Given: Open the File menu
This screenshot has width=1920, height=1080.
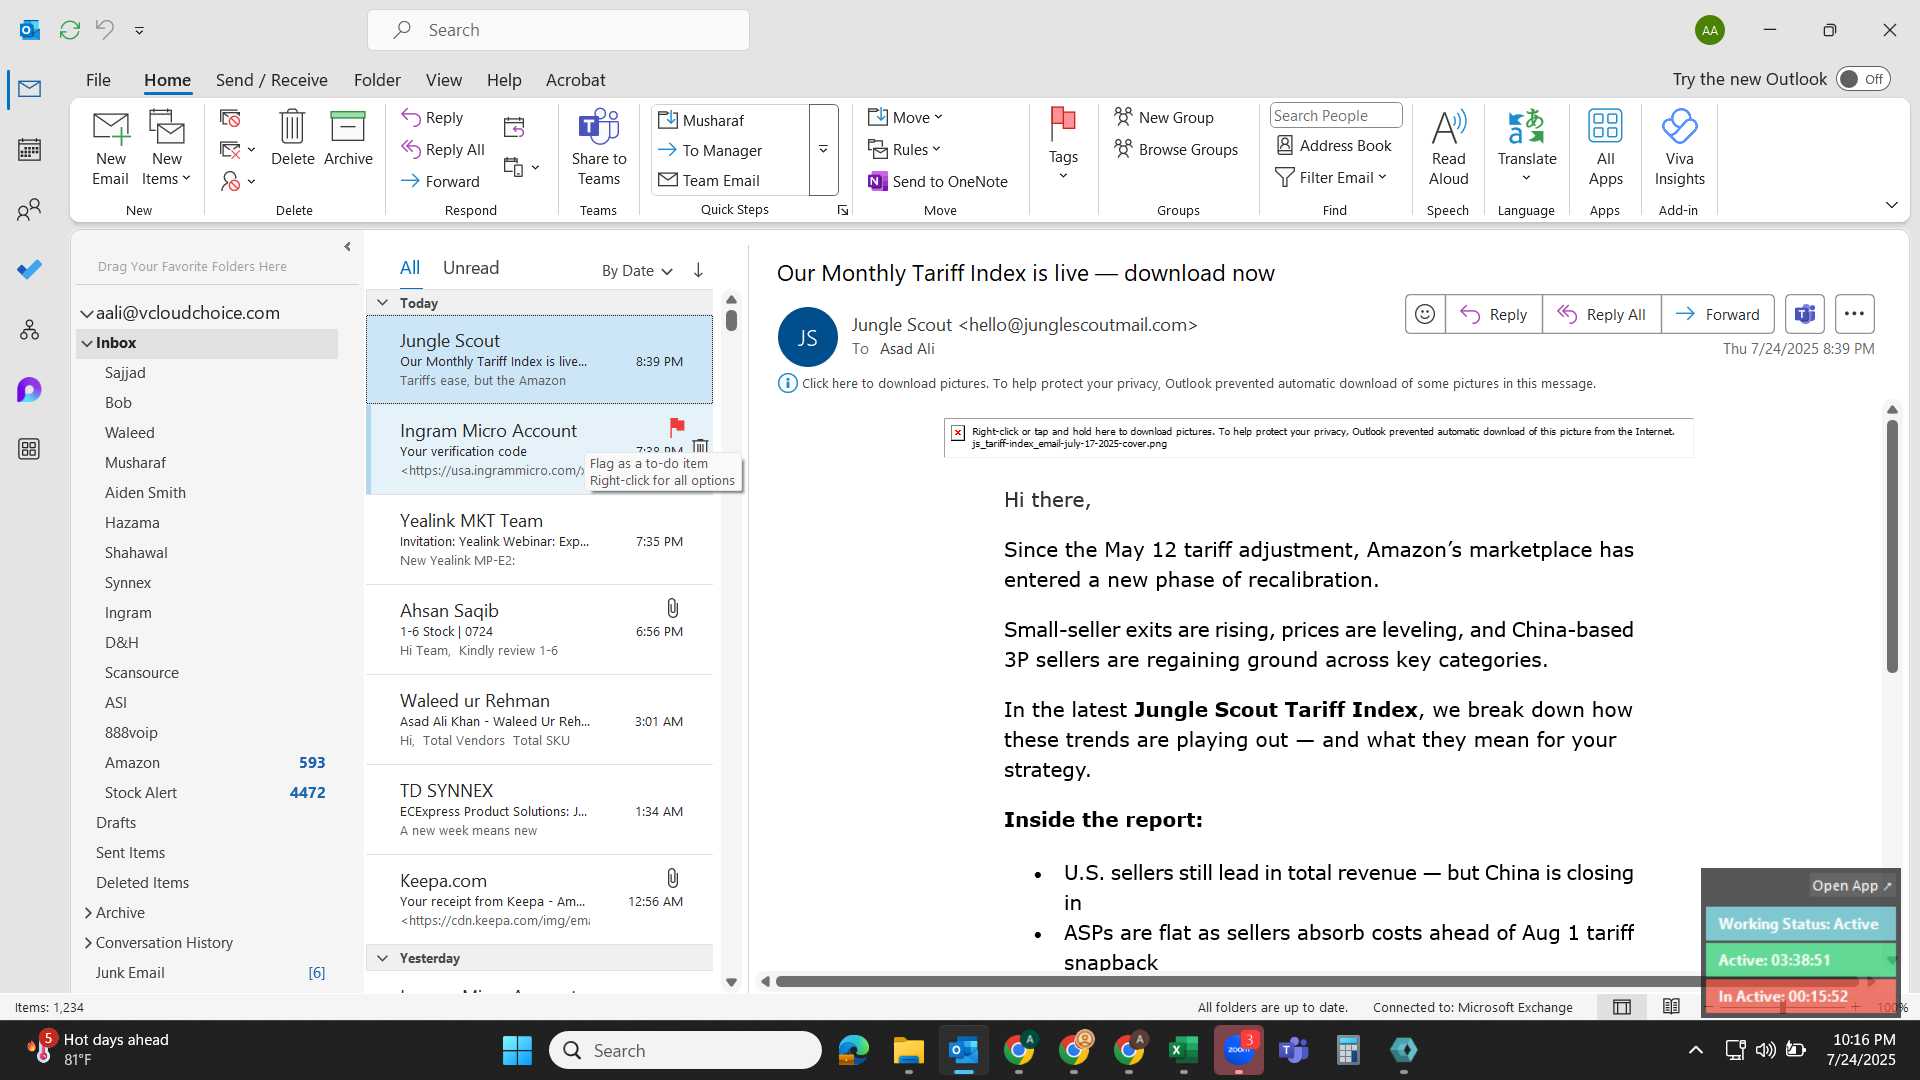Looking at the screenshot, I should click(98, 80).
